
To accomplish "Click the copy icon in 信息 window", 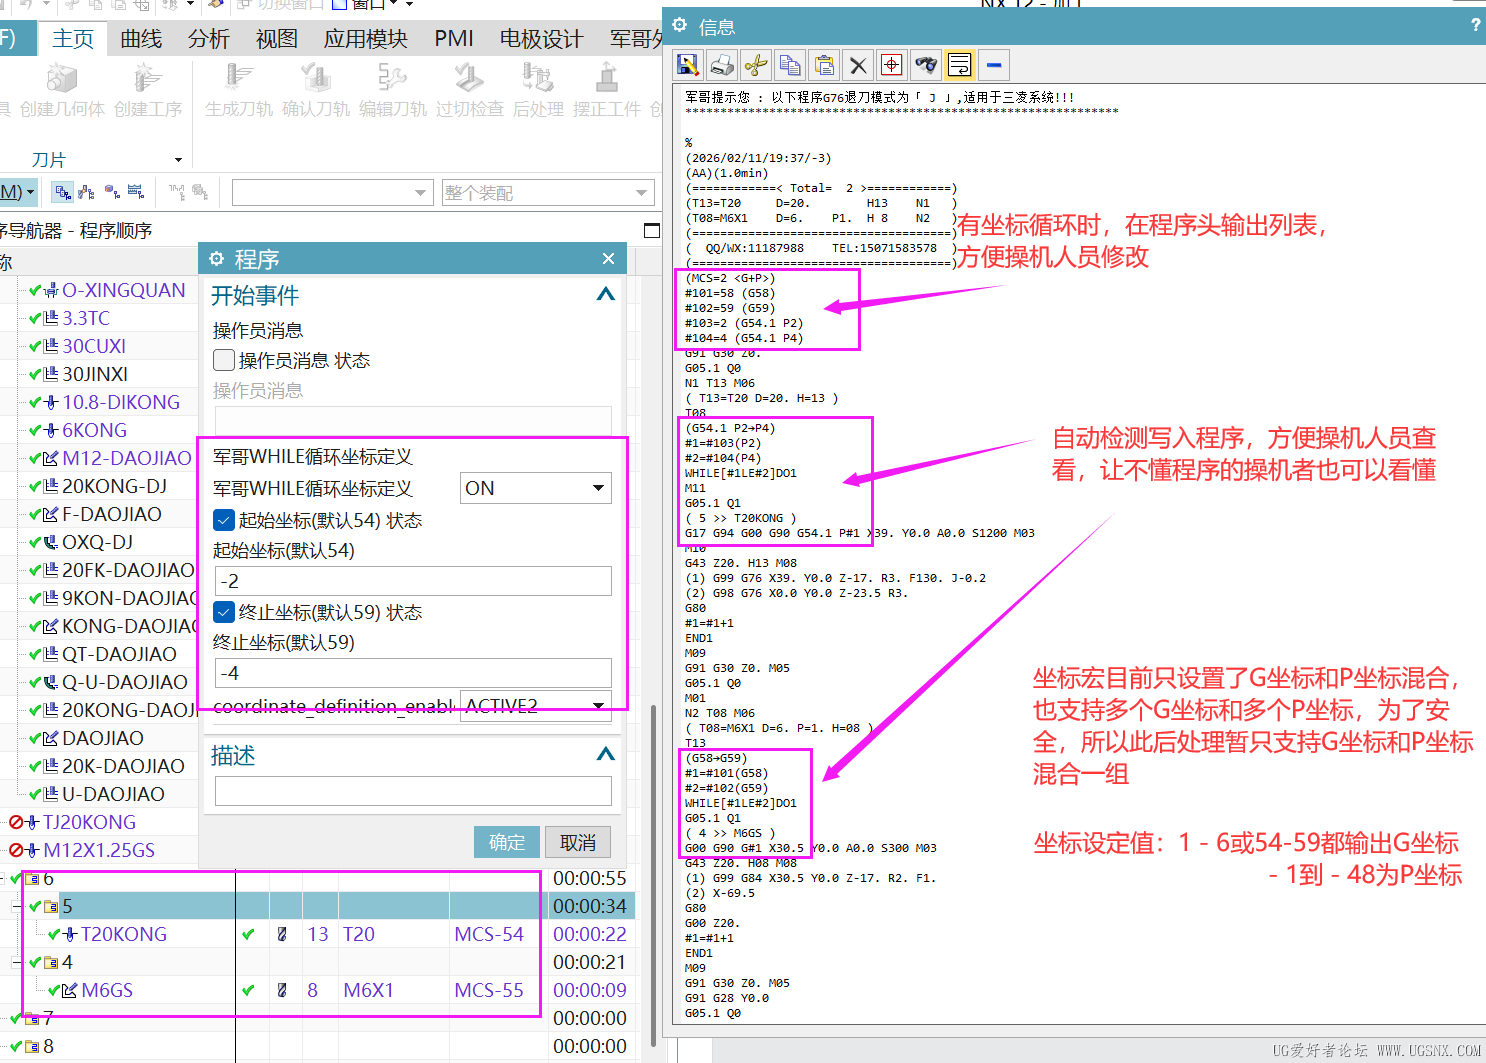I will tap(790, 65).
